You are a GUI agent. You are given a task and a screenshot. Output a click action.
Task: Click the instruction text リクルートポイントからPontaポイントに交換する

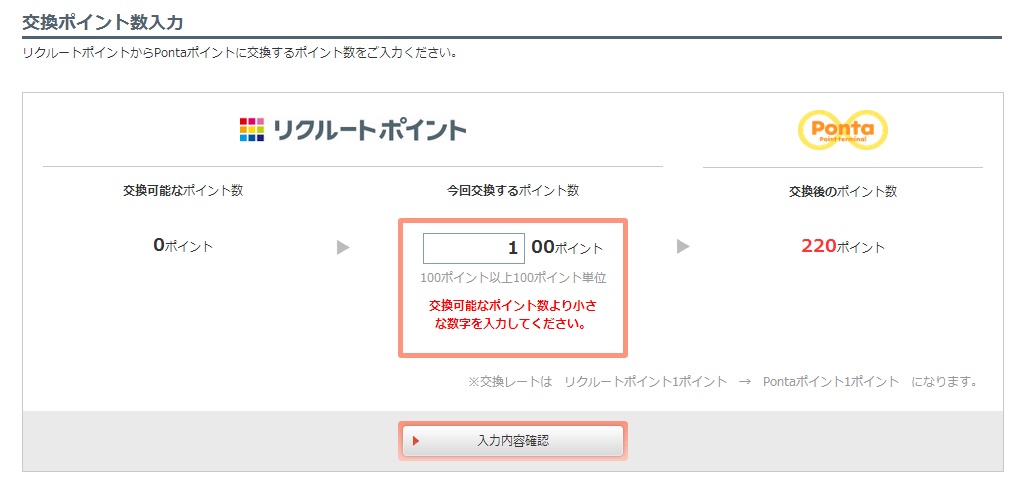[x=240, y=53]
